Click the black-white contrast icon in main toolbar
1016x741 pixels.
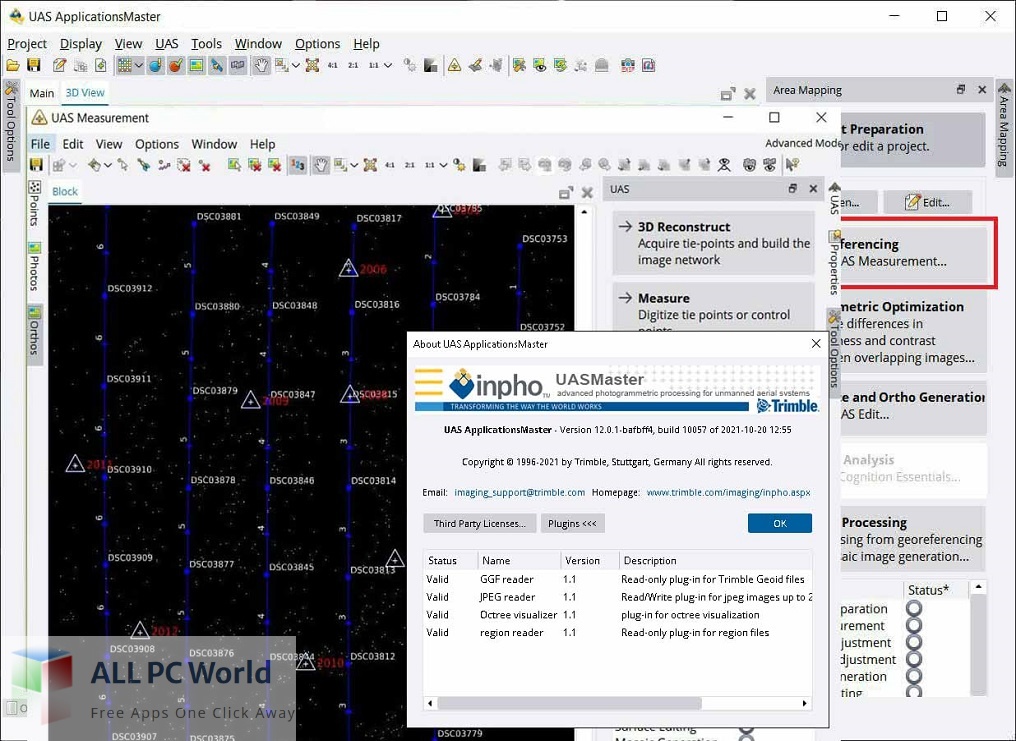pos(430,65)
